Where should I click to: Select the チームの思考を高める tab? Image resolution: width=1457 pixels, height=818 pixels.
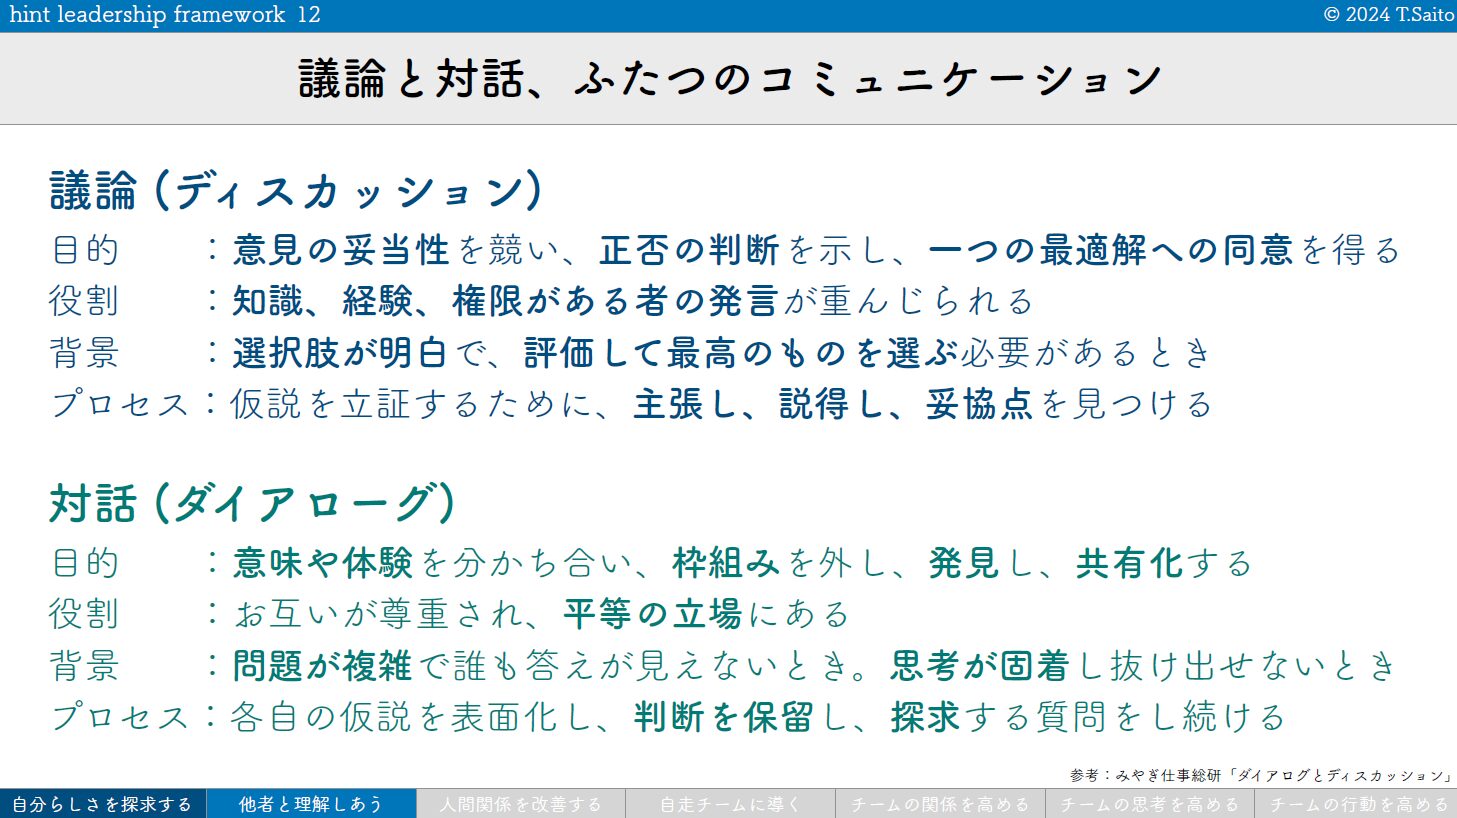point(1150,804)
